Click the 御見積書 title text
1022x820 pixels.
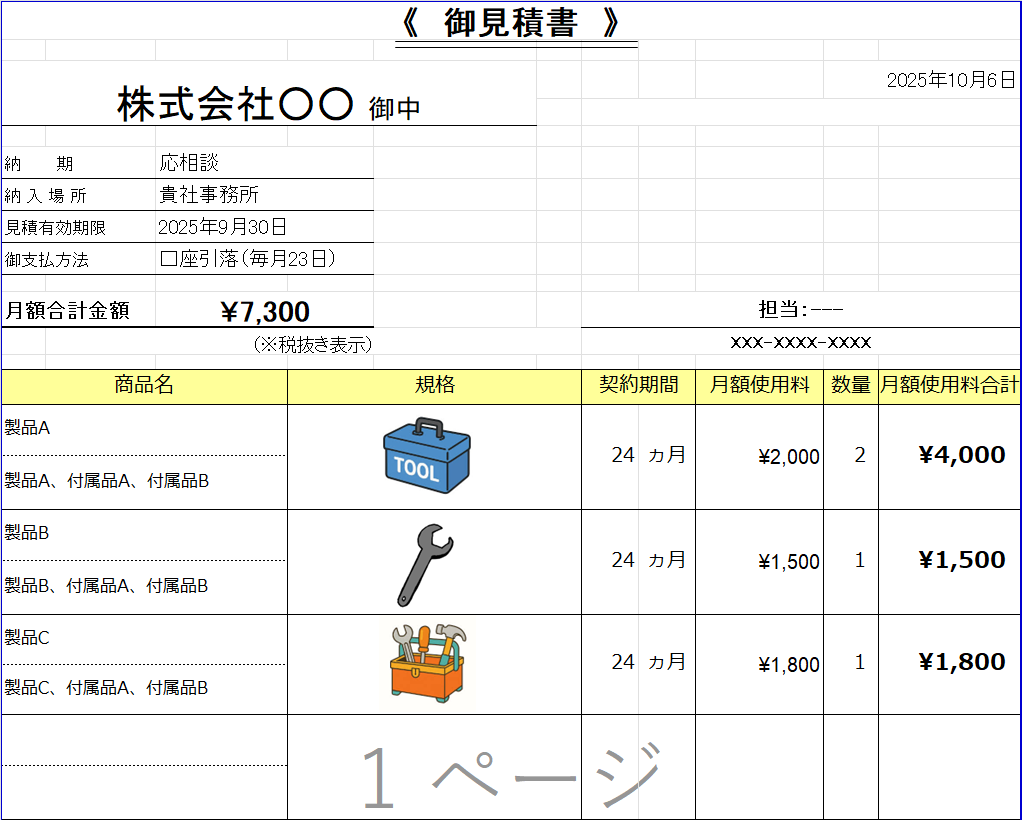point(511,20)
